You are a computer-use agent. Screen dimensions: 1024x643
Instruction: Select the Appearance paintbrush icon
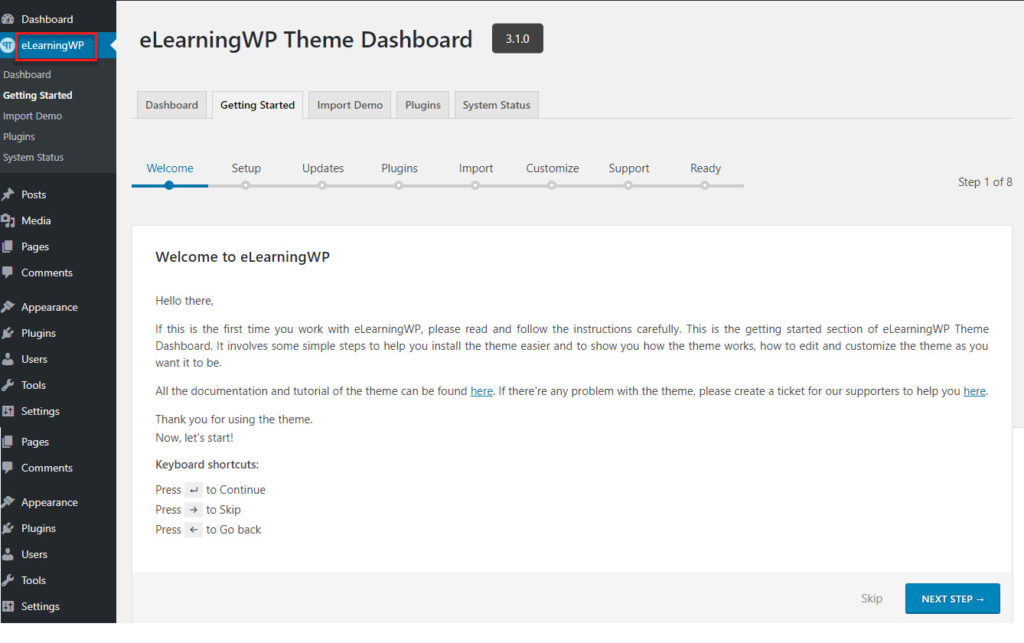tap(10, 306)
